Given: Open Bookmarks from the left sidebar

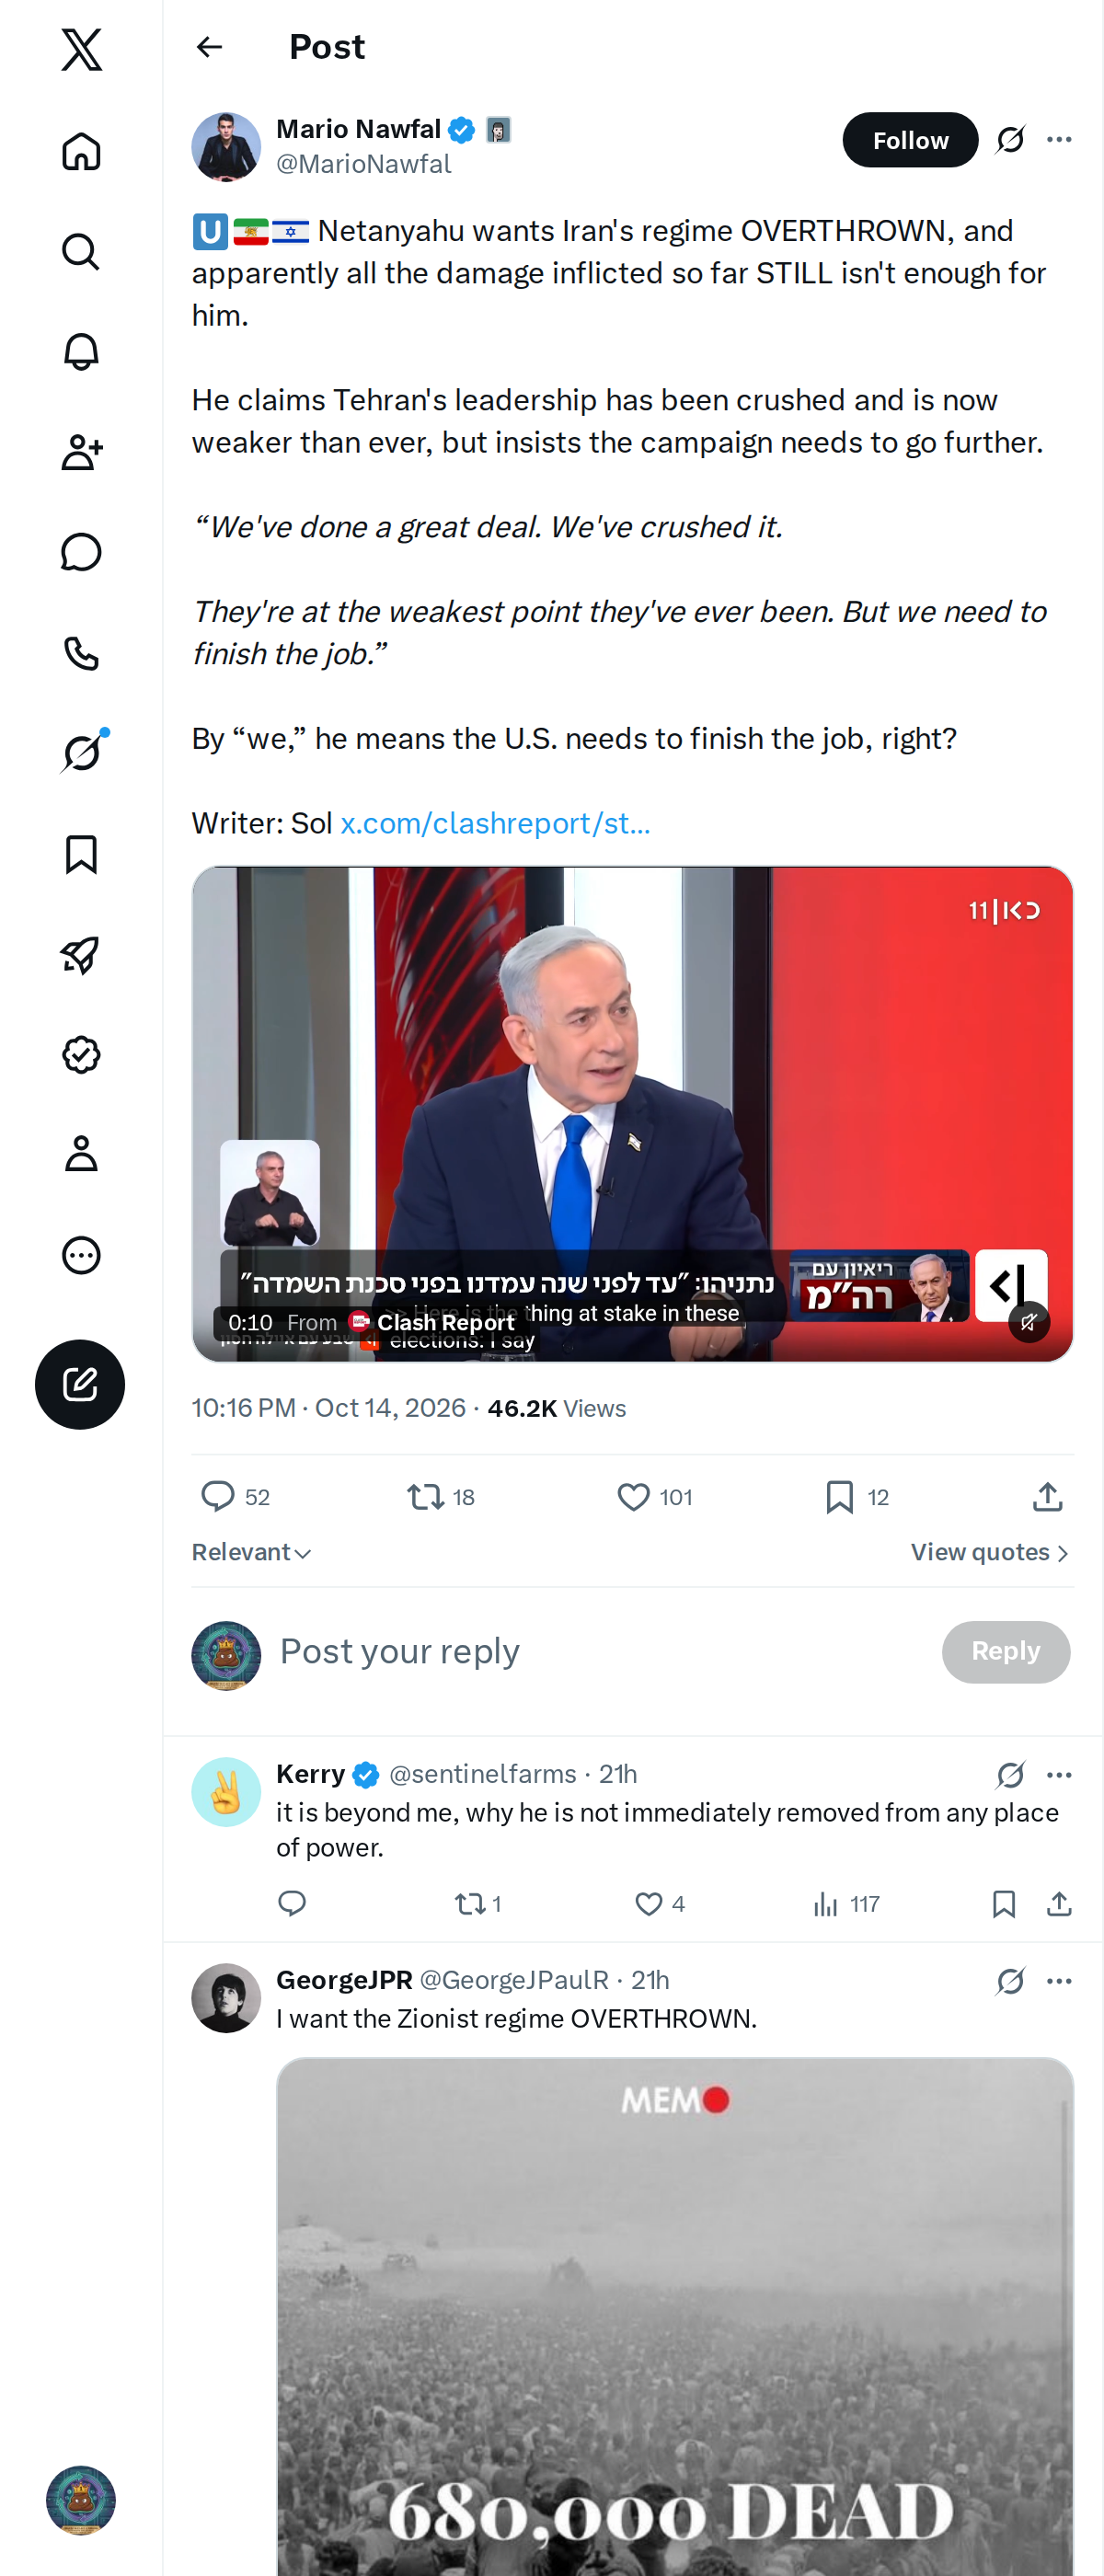Looking at the screenshot, I should [x=81, y=854].
